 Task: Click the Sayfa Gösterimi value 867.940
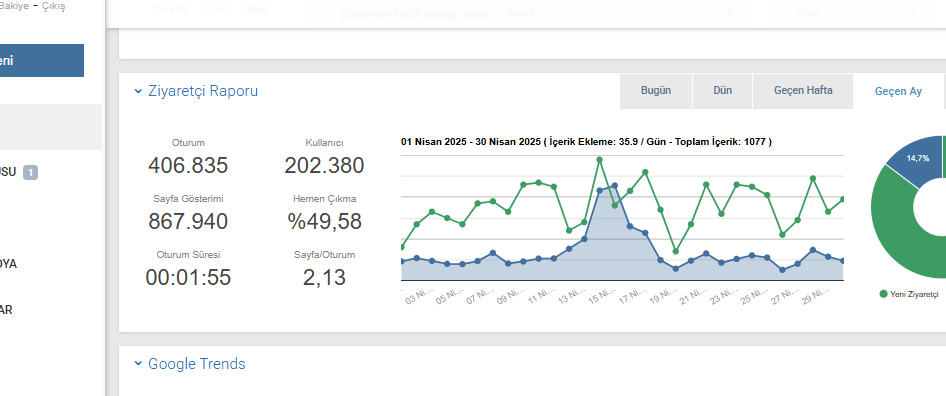pos(188,222)
